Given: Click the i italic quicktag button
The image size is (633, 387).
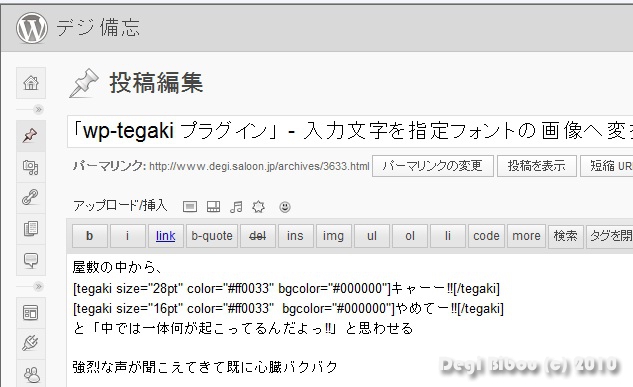Looking at the screenshot, I should [128, 236].
